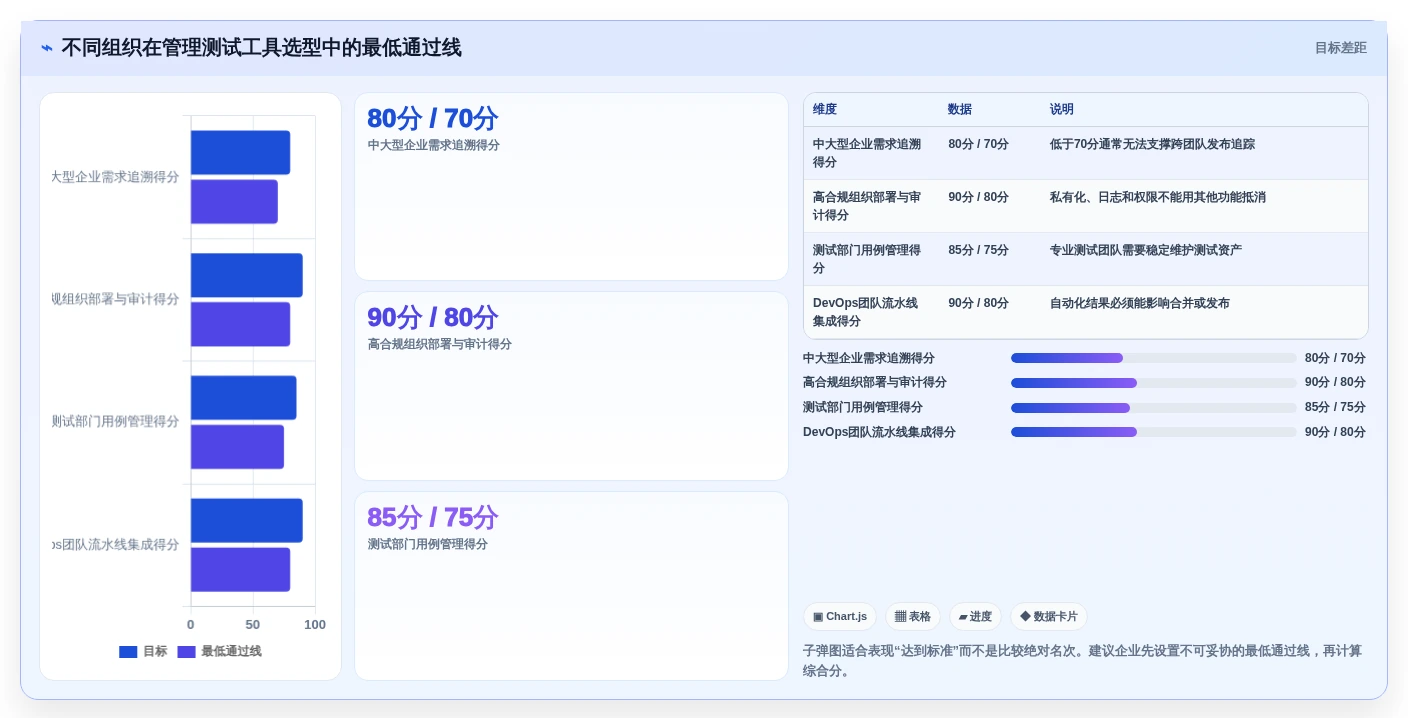
Task: Click description 专业测试团队需要稳定维护测试资产
Action: point(1146,250)
